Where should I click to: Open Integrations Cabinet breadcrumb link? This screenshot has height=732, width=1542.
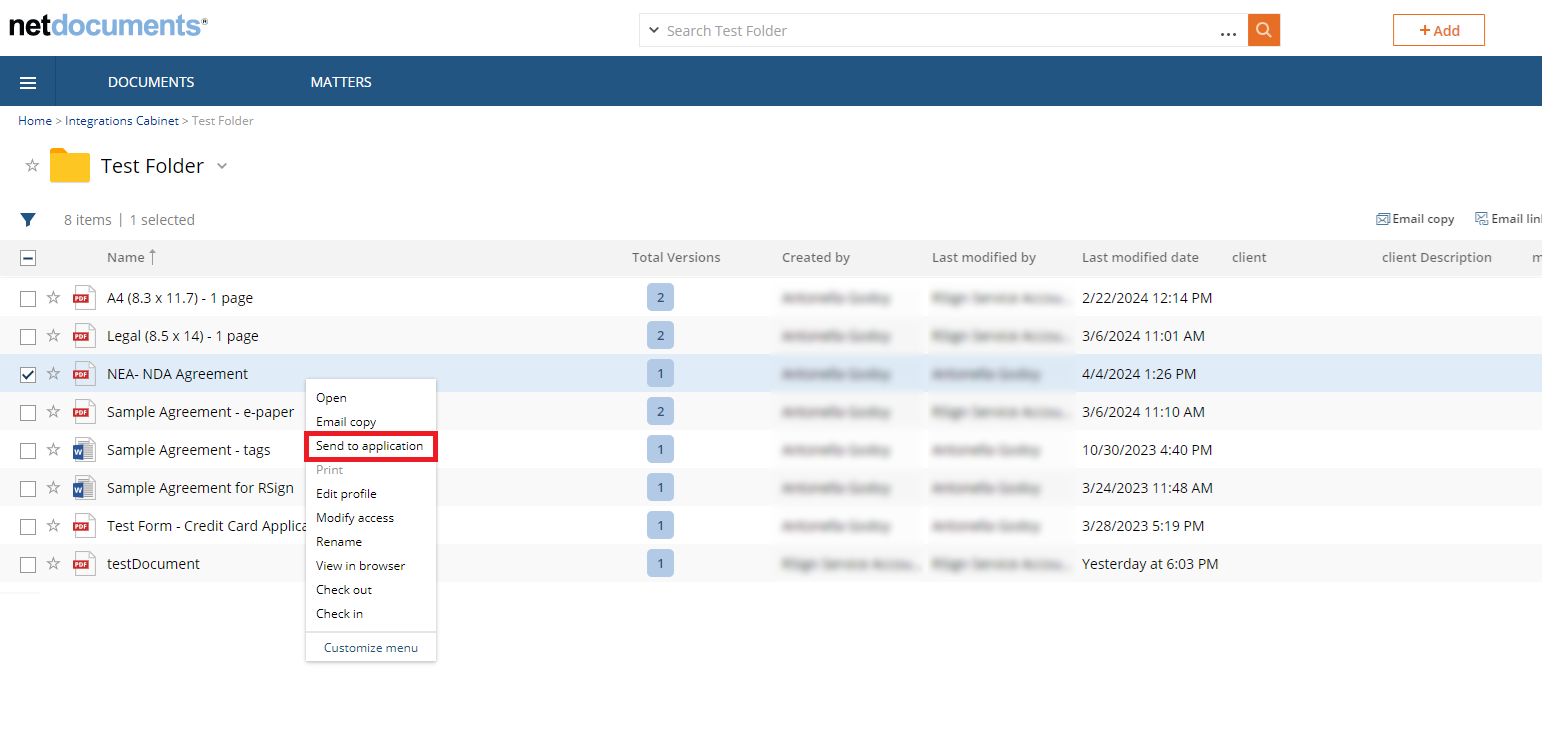click(122, 121)
